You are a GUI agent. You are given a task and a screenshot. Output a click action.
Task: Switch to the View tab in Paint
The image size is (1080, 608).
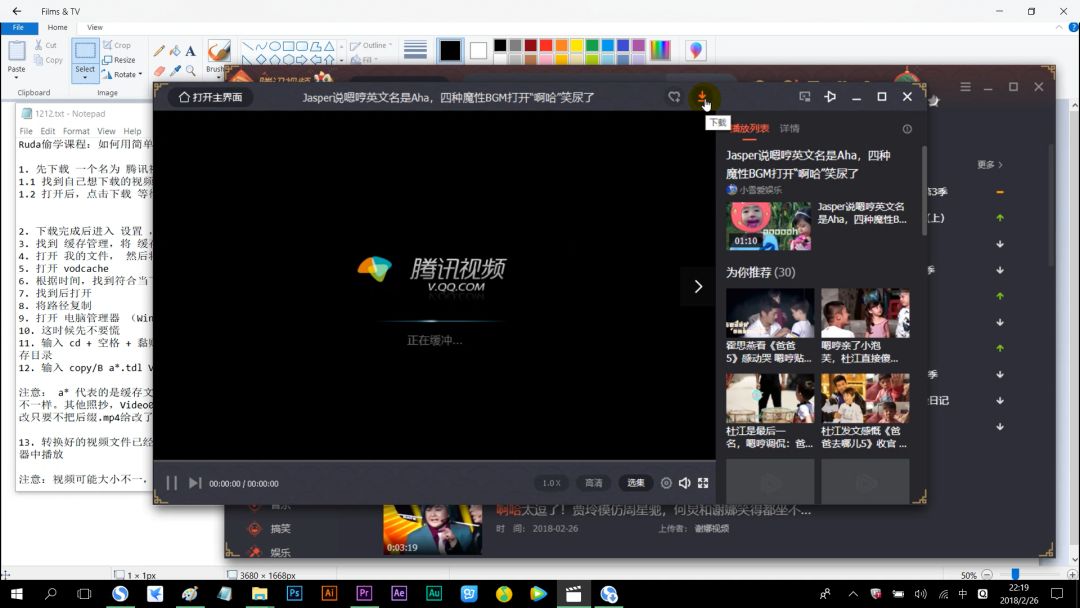pos(95,28)
